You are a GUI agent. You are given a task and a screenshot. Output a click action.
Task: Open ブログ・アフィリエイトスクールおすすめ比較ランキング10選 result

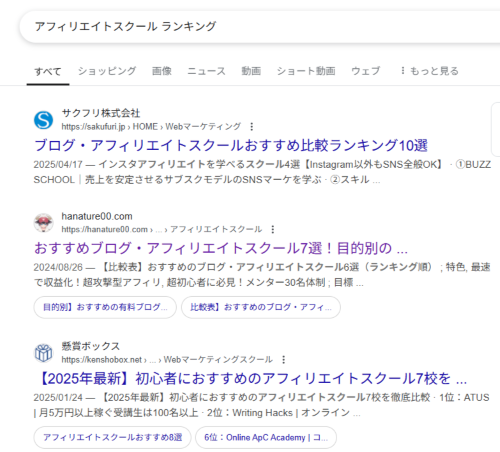[x=231, y=145]
